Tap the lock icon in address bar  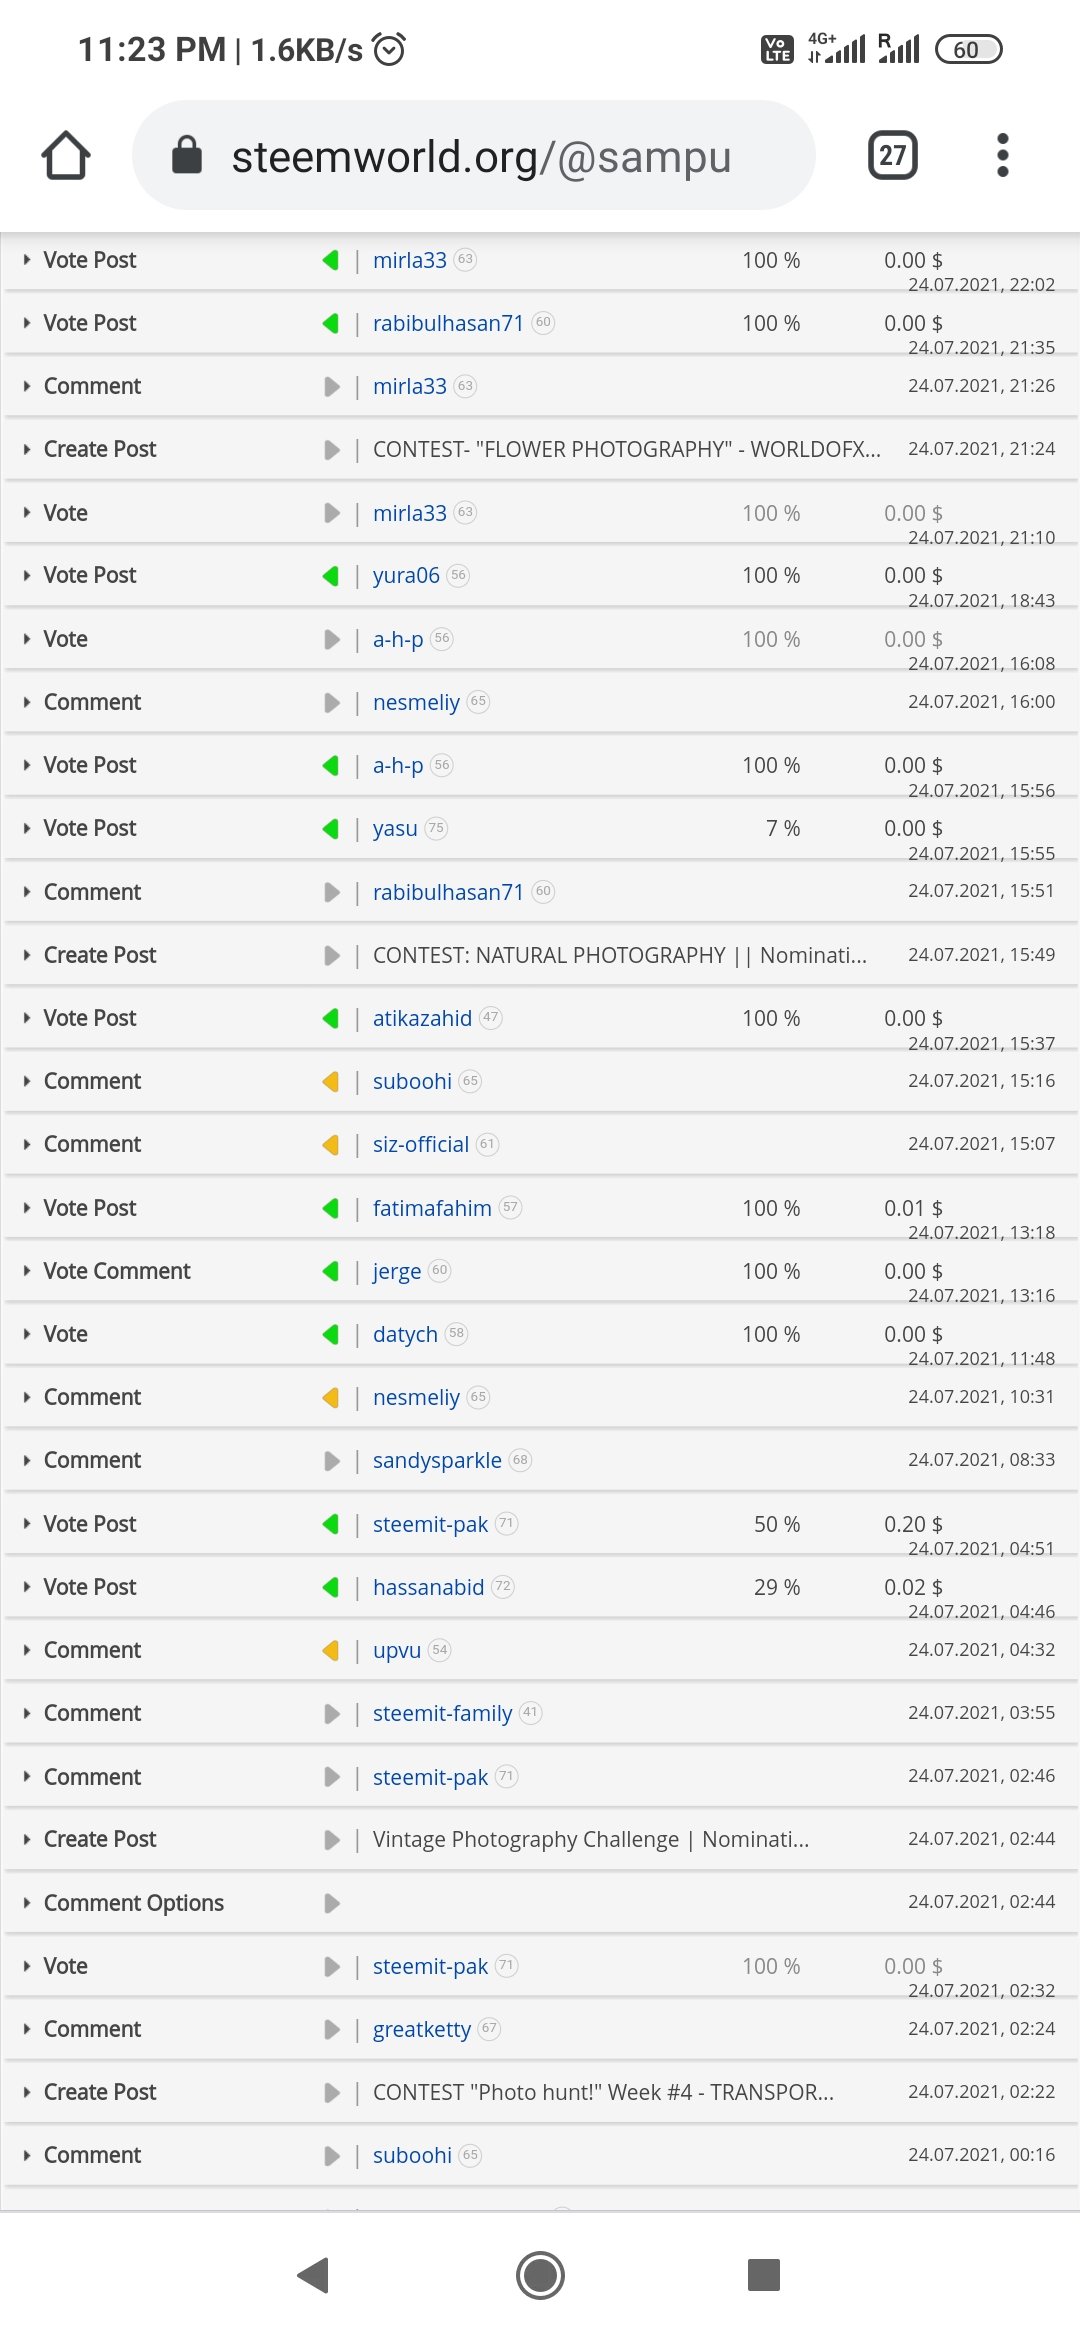coord(187,156)
